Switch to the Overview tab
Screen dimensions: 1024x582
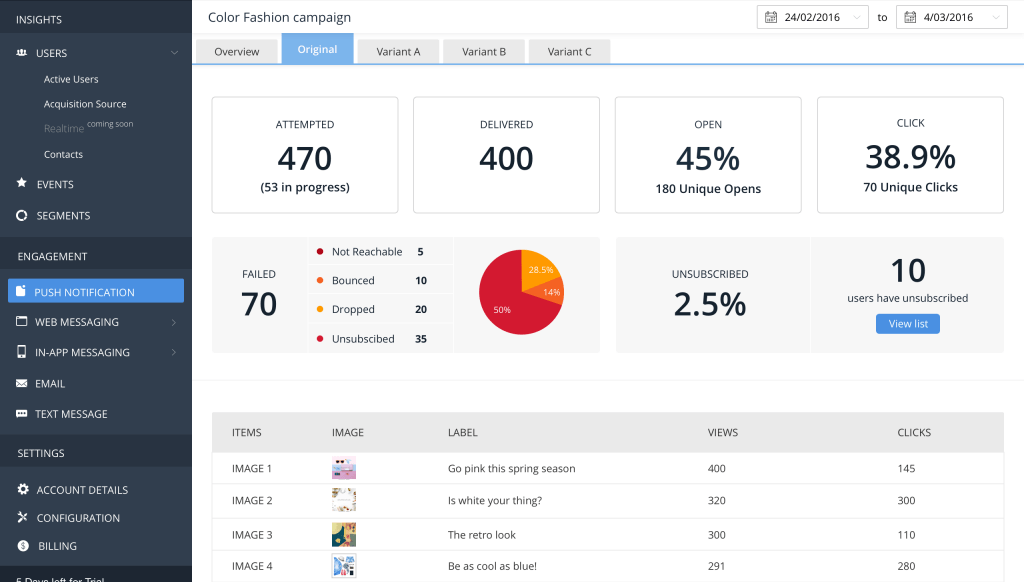pos(236,51)
